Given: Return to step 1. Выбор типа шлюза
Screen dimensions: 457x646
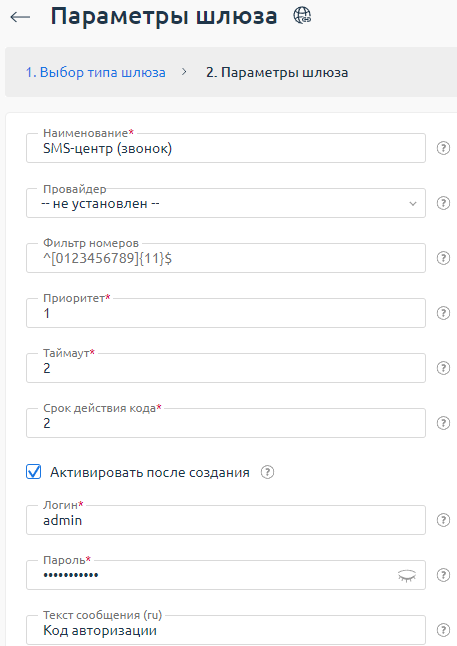Looking at the screenshot, I should click(96, 73).
